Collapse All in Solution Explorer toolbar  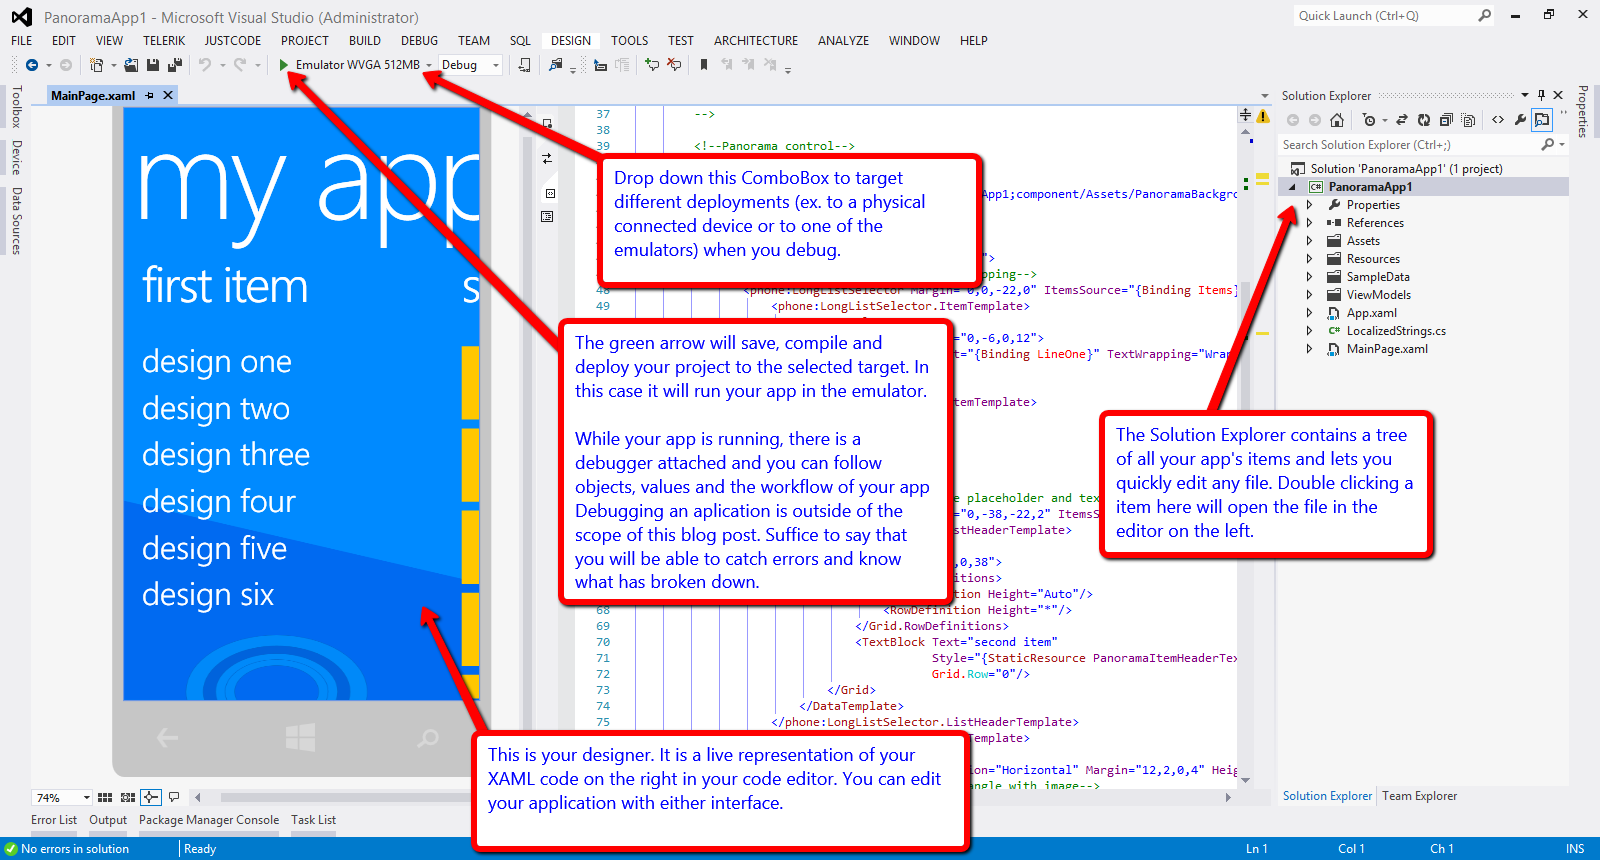(x=1446, y=120)
